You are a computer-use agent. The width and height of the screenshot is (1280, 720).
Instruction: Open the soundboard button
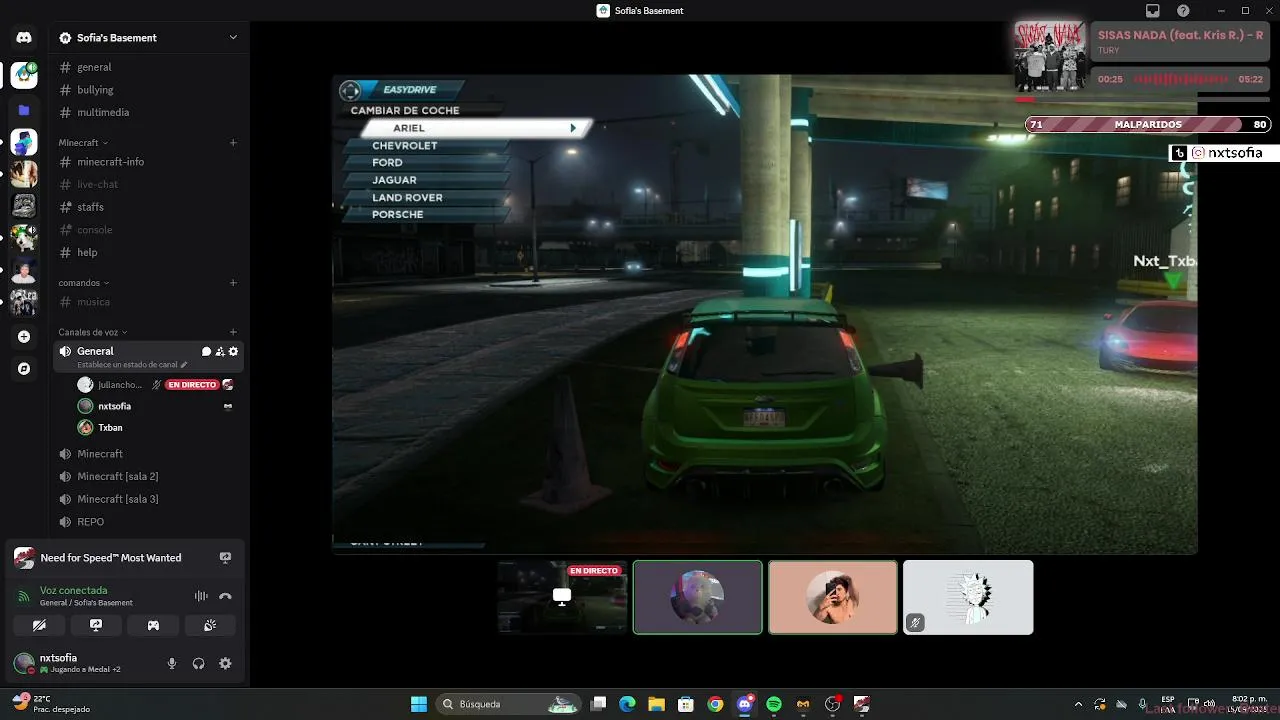click(x=210, y=625)
